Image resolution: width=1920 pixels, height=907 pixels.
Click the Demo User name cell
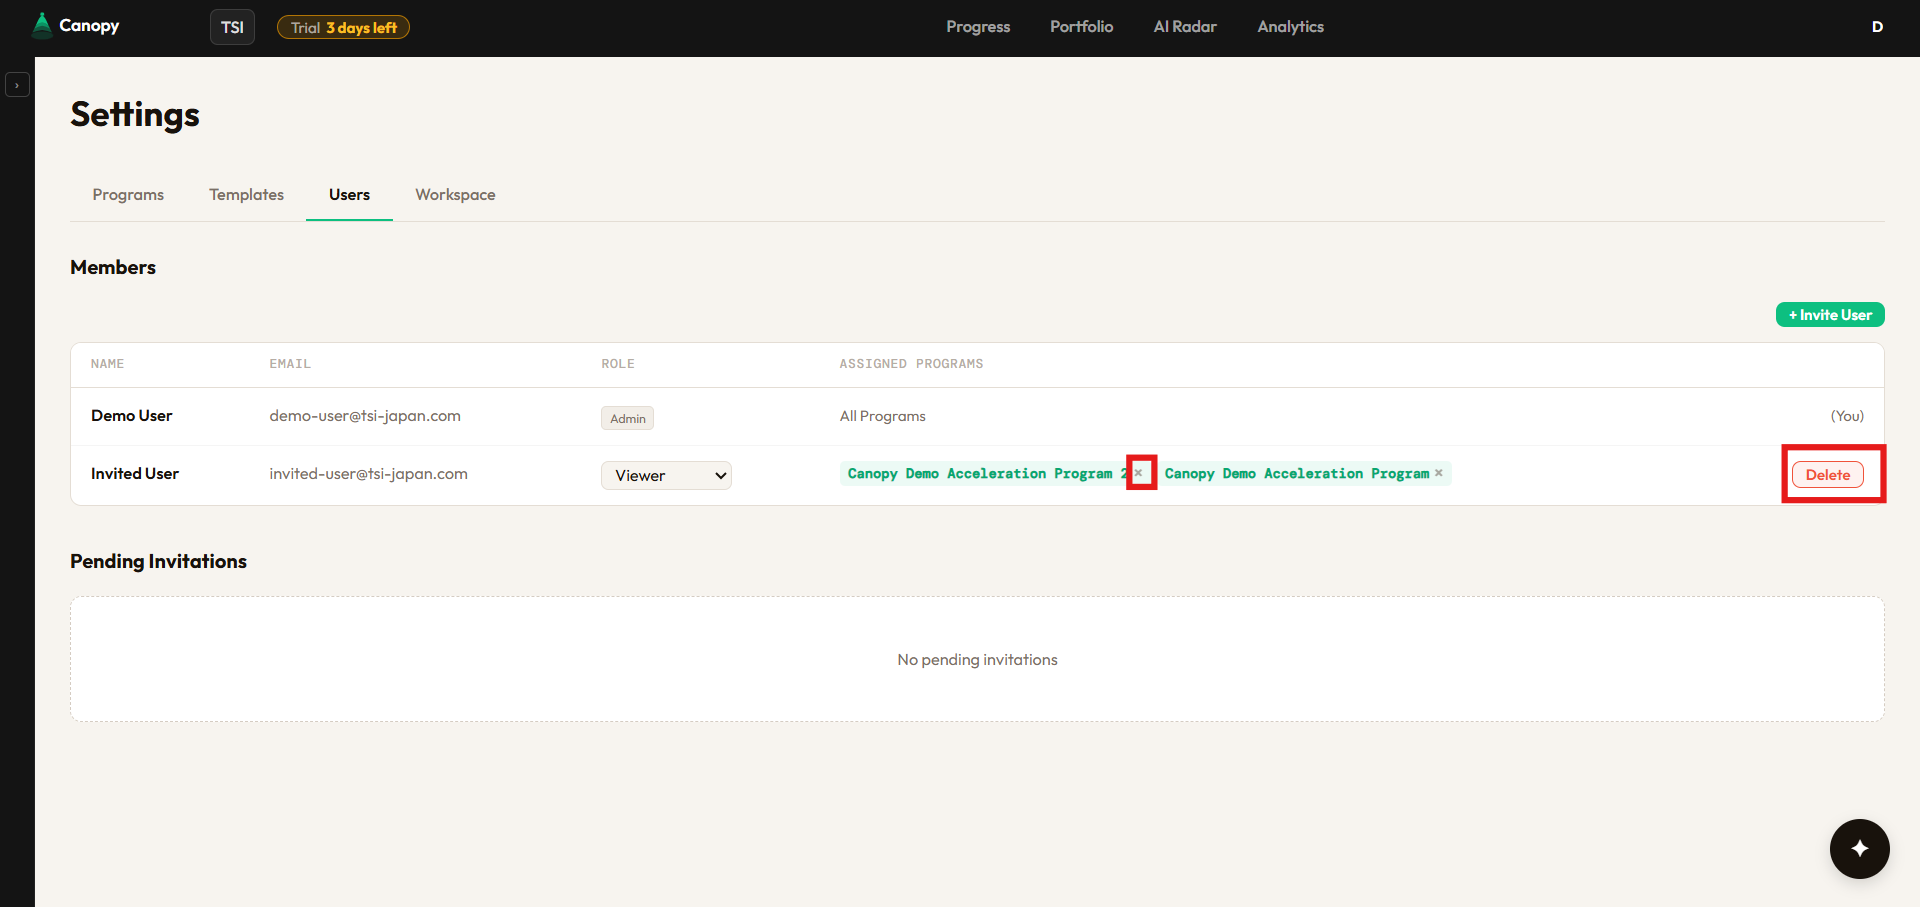pyautogui.click(x=131, y=416)
